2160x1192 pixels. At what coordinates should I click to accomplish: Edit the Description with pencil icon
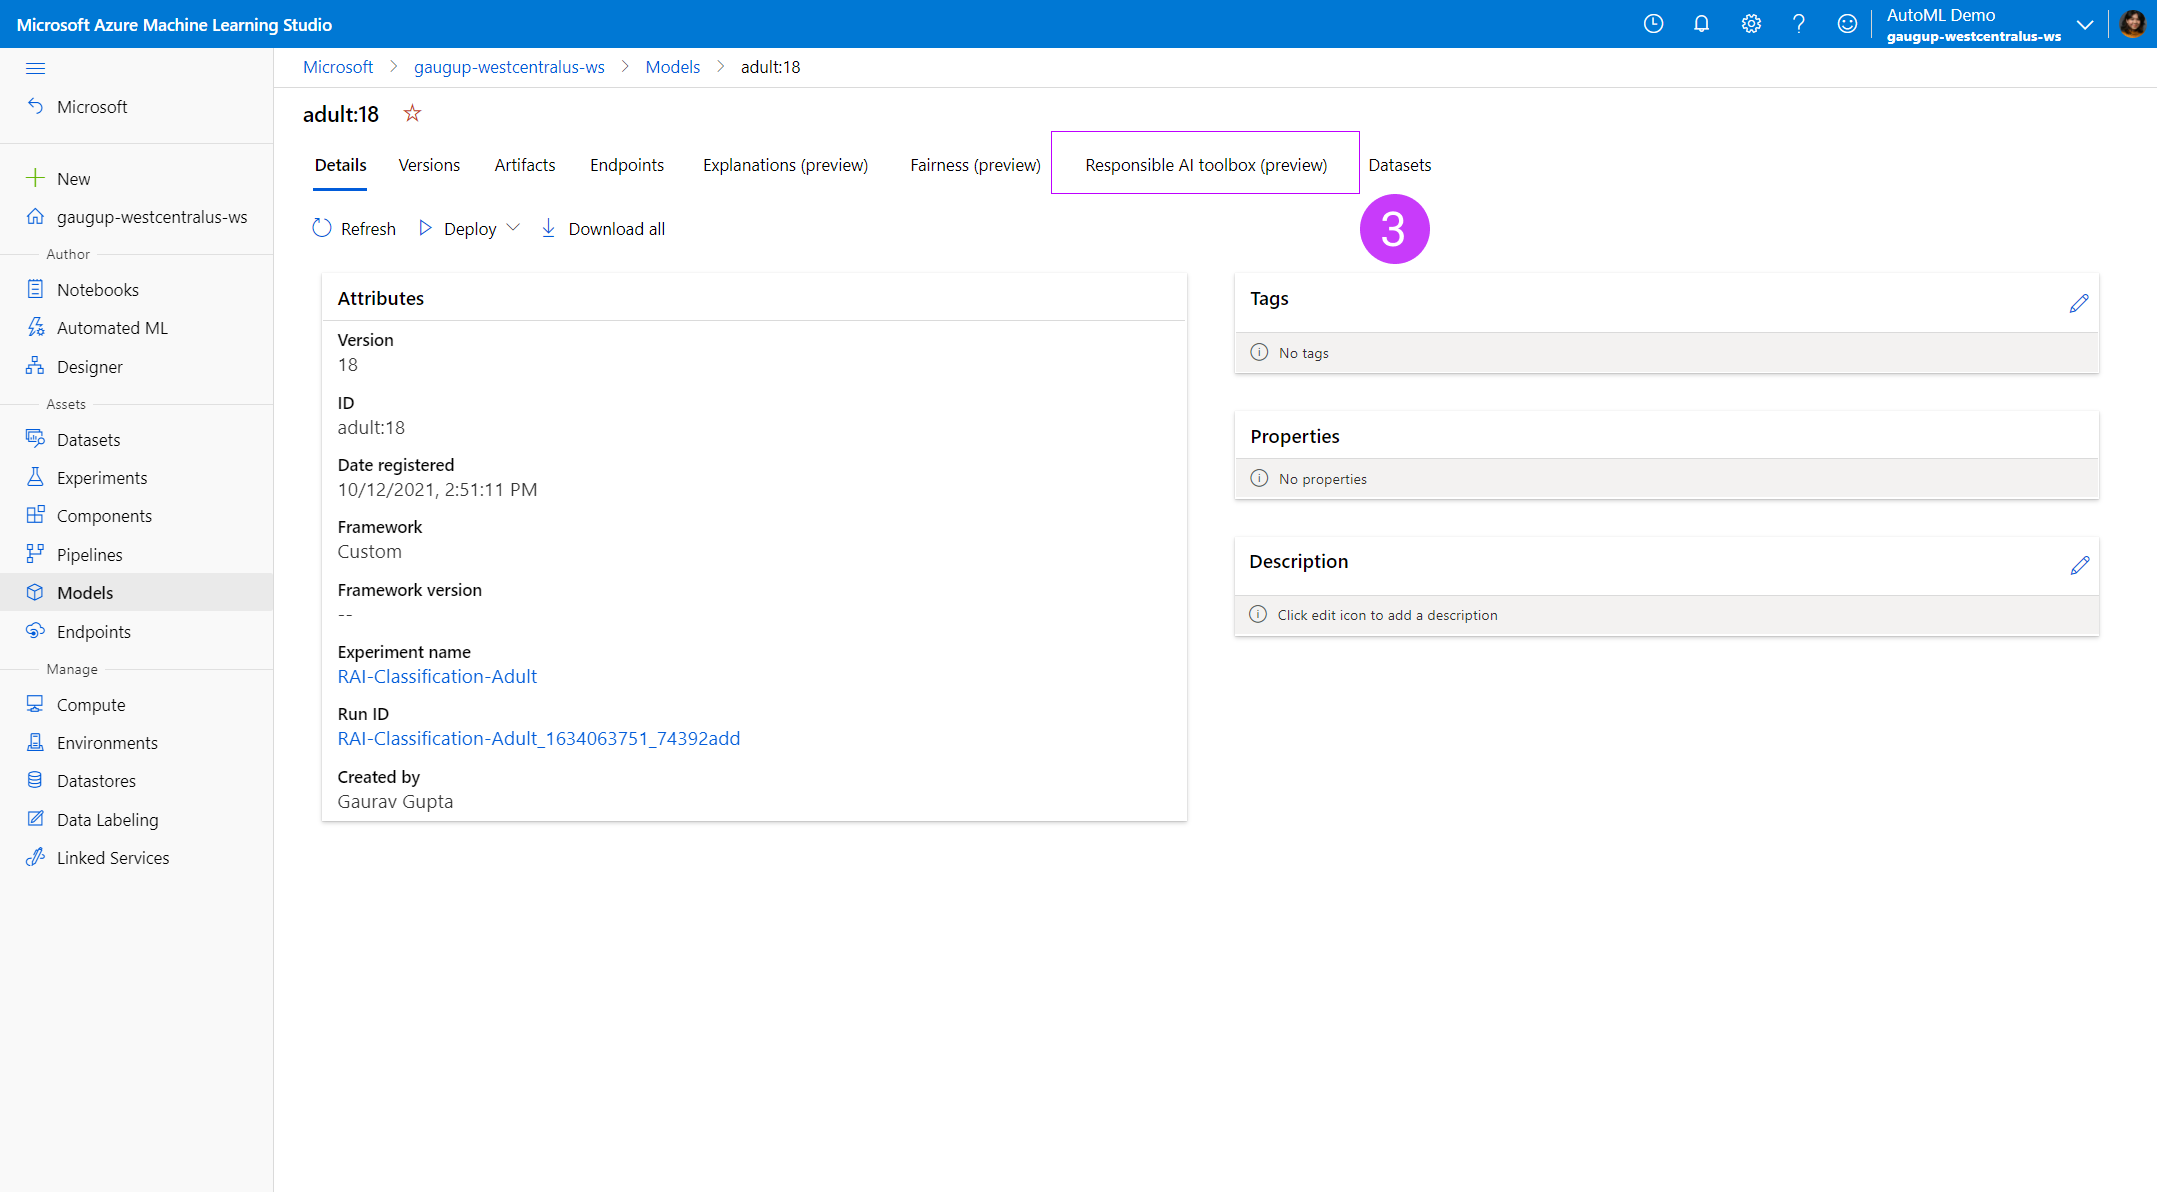click(2080, 565)
